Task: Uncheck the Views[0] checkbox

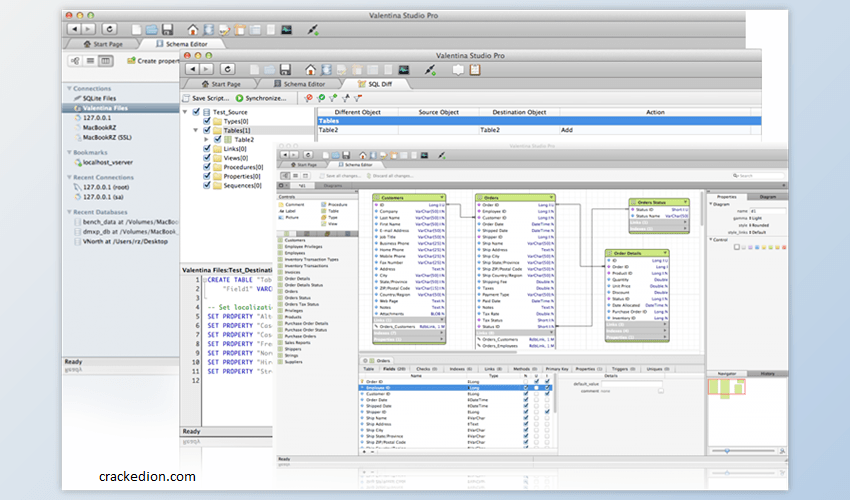Action: pyautogui.click(x=207, y=158)
